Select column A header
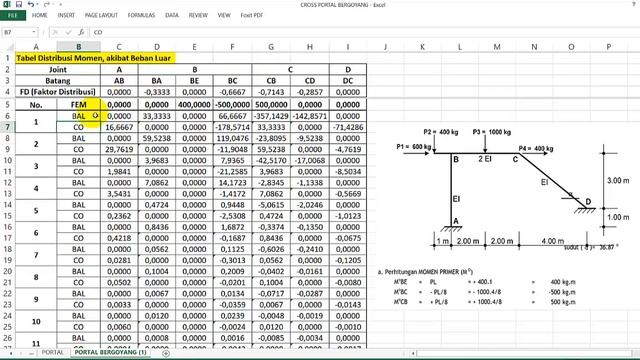 [36, 47]
